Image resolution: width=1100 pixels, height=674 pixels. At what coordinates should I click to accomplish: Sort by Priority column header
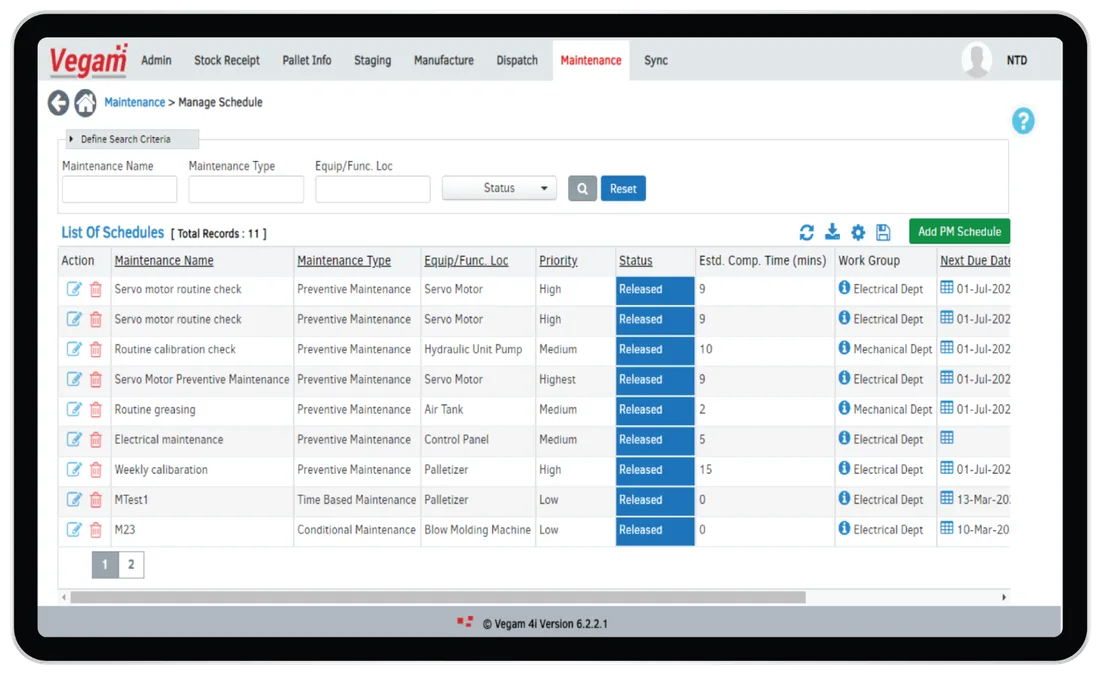pos(558,260)
